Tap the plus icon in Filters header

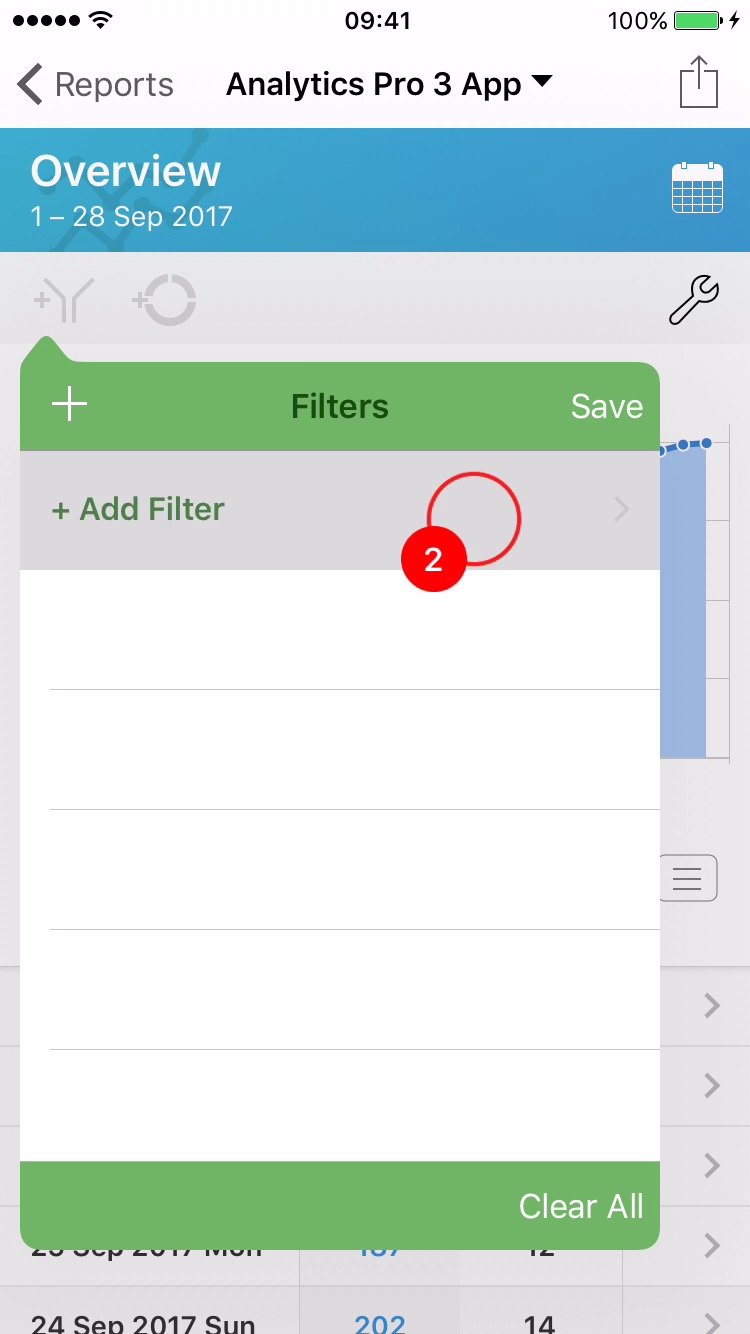click(70, 406)
